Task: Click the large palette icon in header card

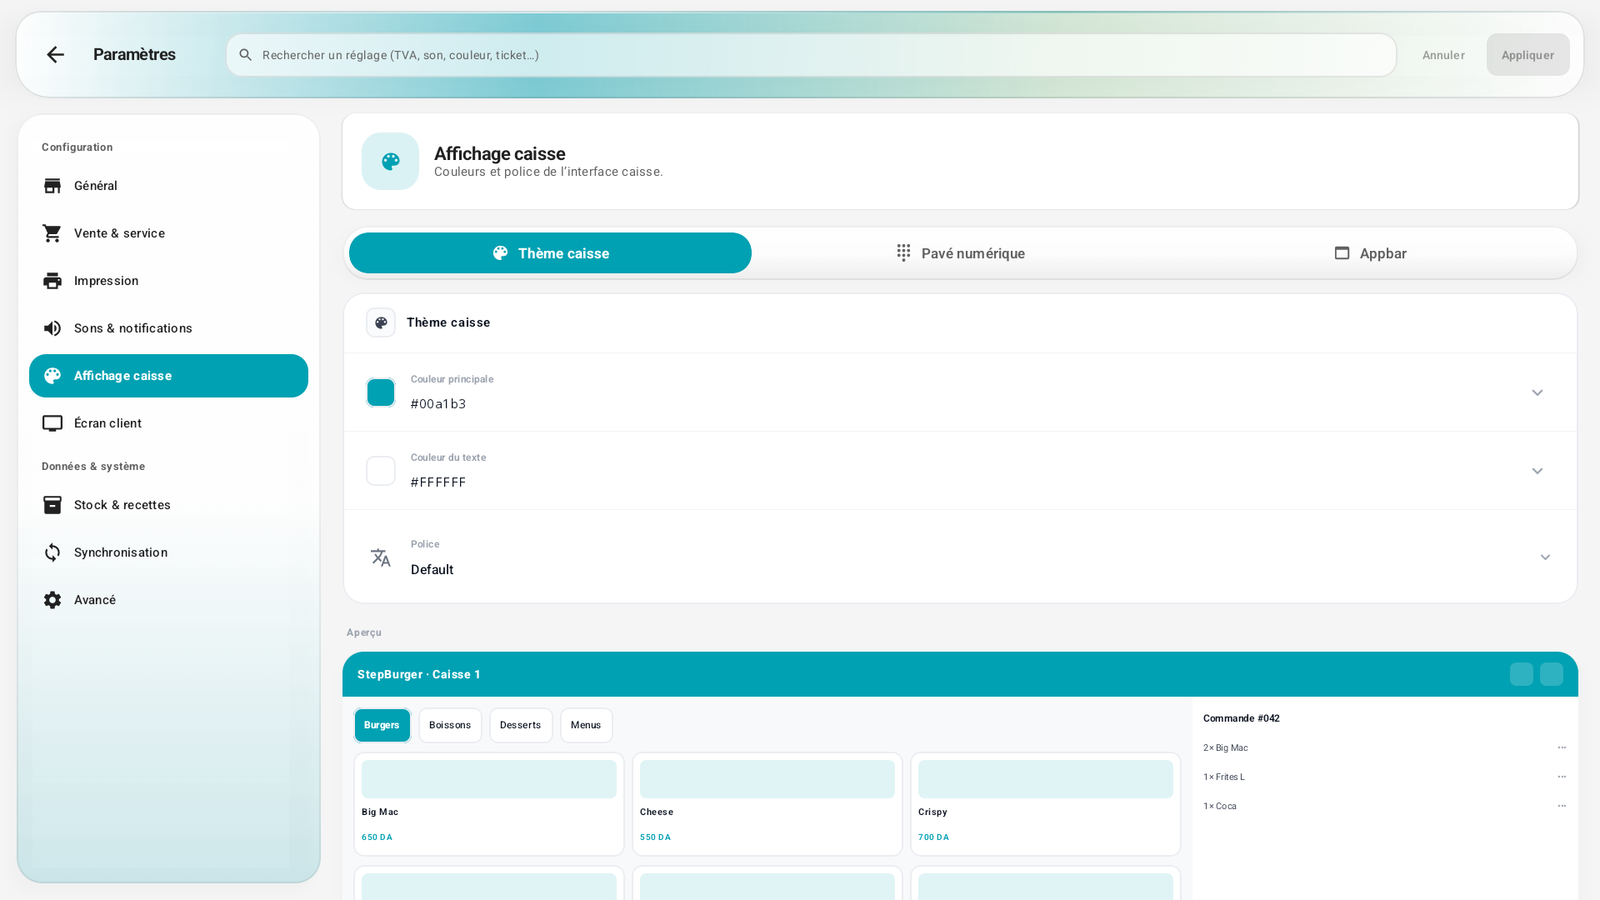Action: point(390,161)
